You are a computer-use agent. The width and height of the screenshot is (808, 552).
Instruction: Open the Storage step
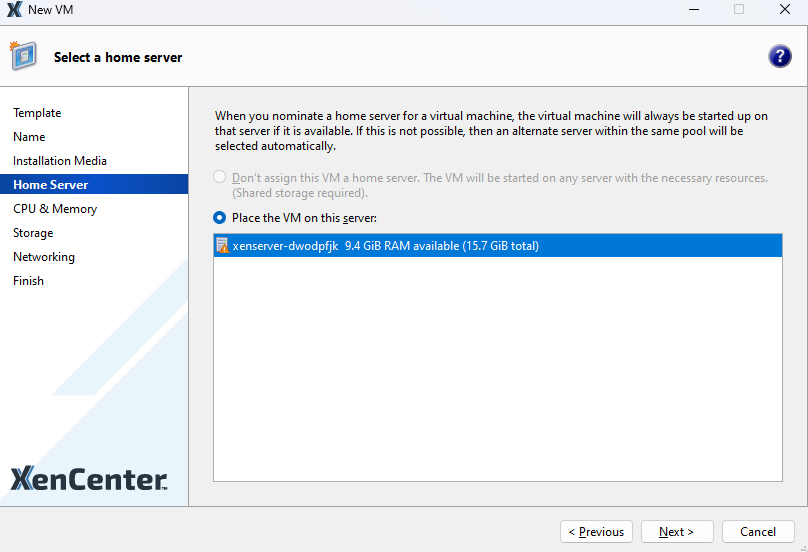(x=33, y=233)
